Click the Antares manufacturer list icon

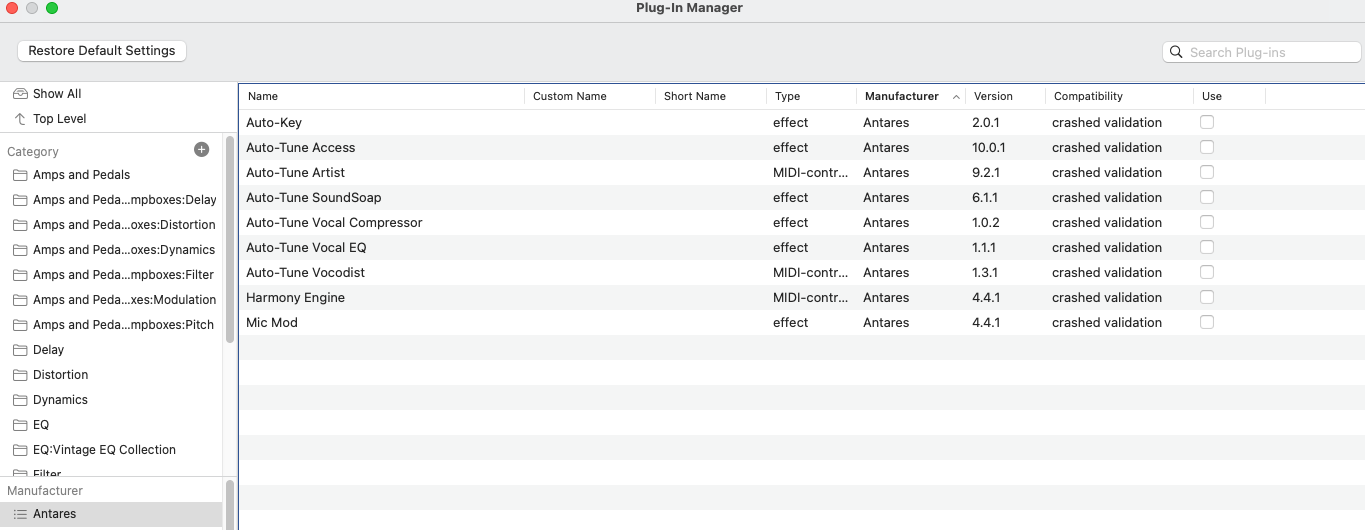pos(20,514)
